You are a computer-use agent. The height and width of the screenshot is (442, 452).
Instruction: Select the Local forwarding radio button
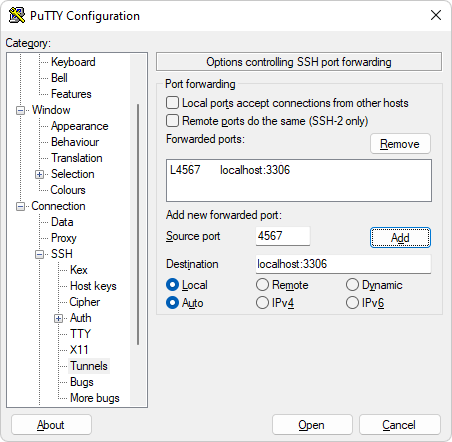click(x=172, y=285)
